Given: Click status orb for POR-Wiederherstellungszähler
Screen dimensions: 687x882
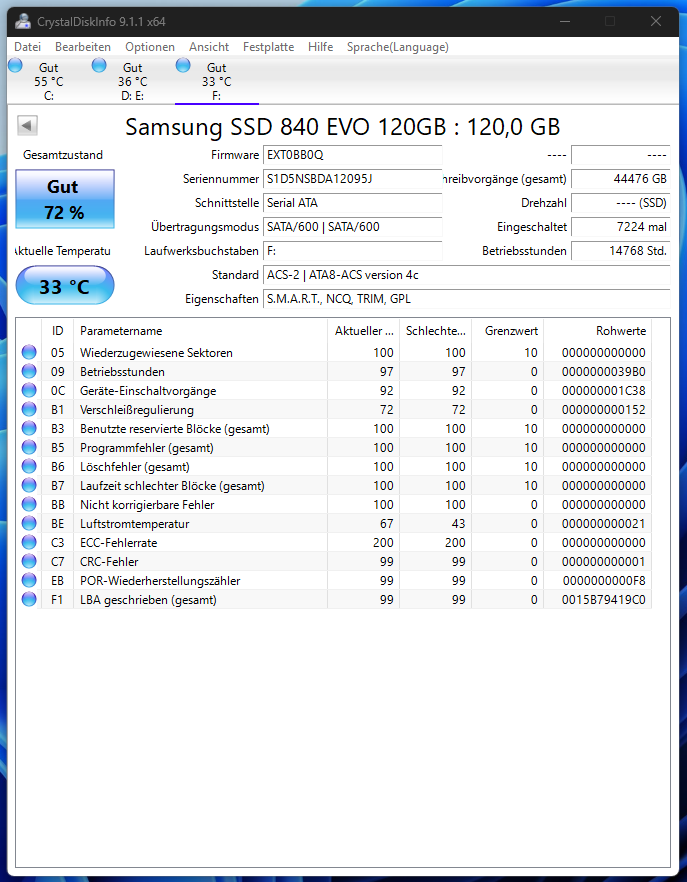Looking at the screenshot, I should coord(29,580).
